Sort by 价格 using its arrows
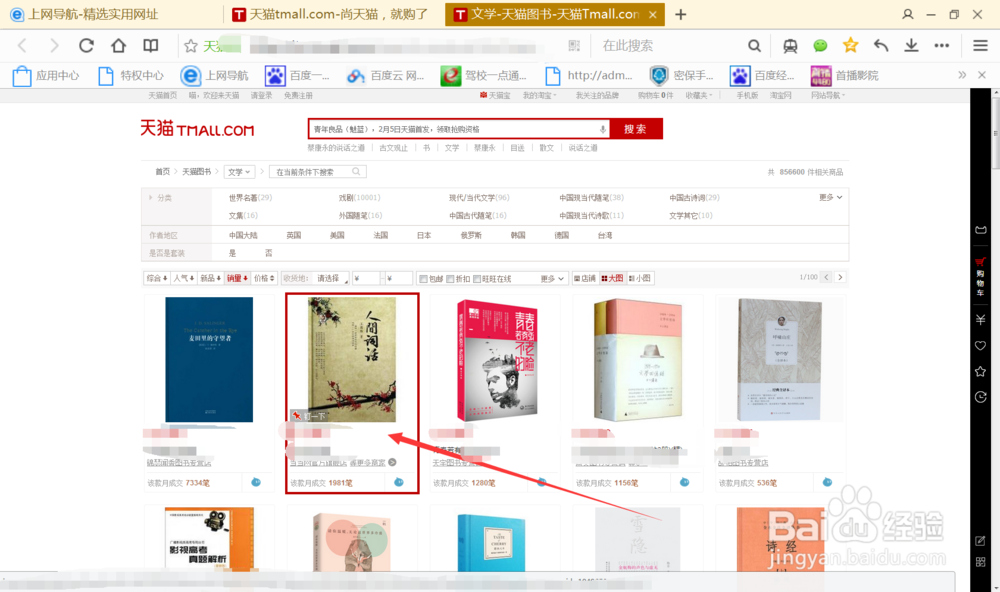 pyautogui.click(x=264, y=278)
